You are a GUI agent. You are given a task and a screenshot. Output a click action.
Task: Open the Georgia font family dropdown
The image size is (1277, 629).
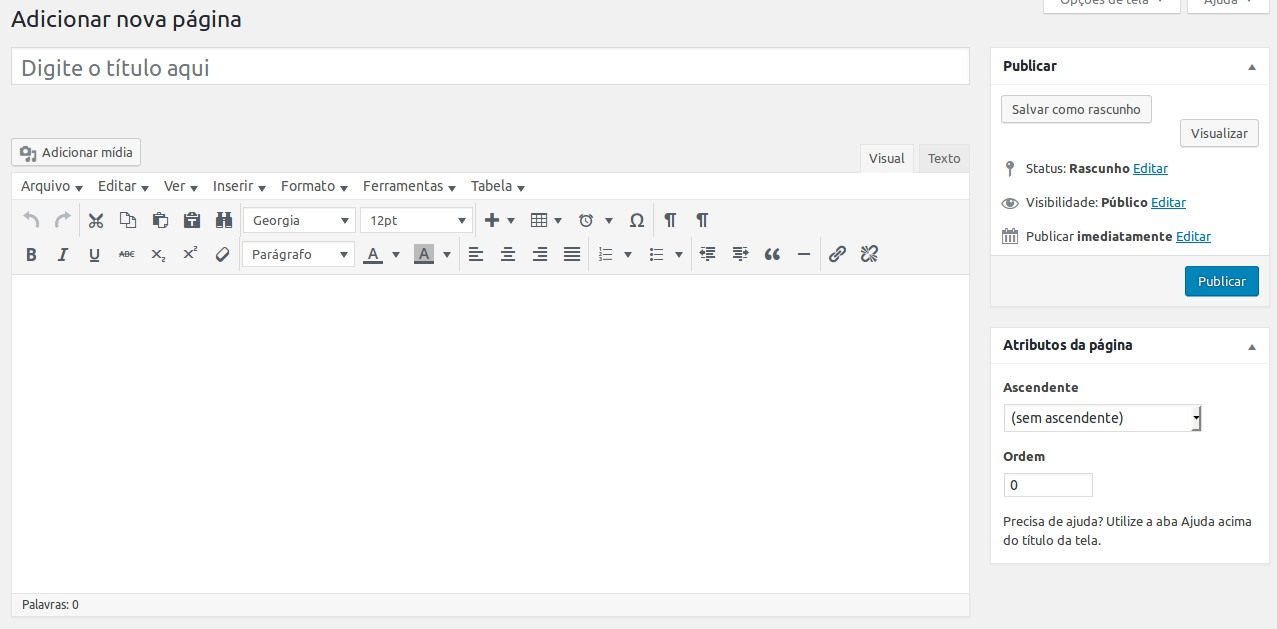point(298,221)
